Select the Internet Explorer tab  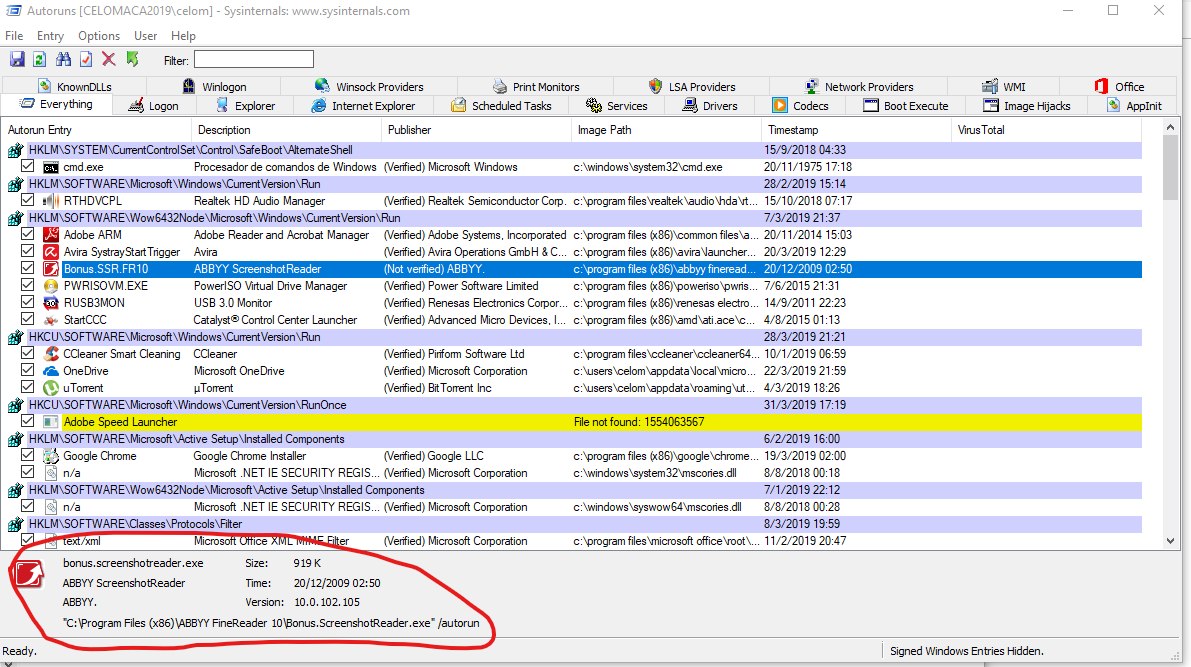[362, 106]
